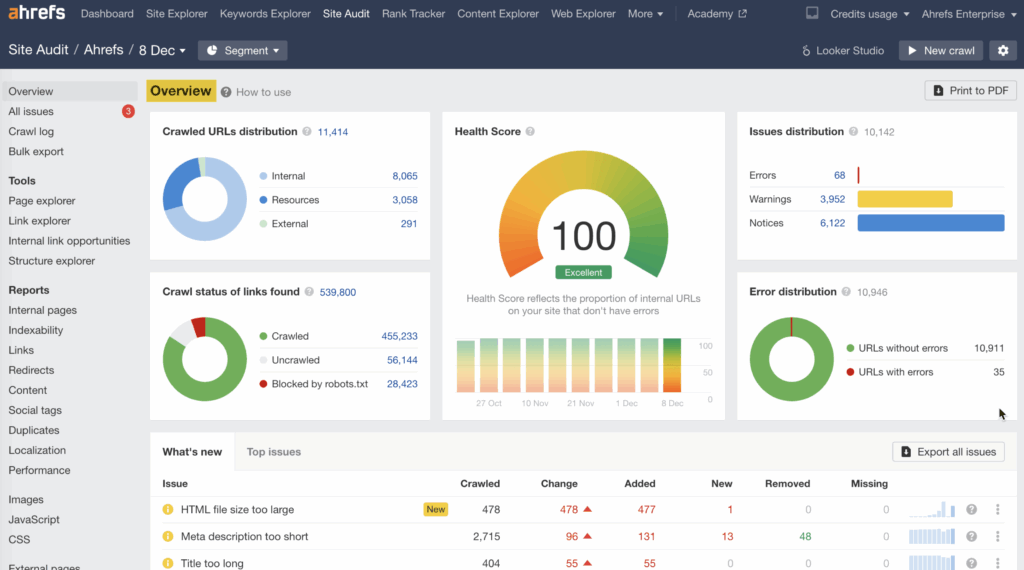This screenshot has height=570, width=1024.
Task: Click the Error distribution donut chart
Action: (792, 359)
